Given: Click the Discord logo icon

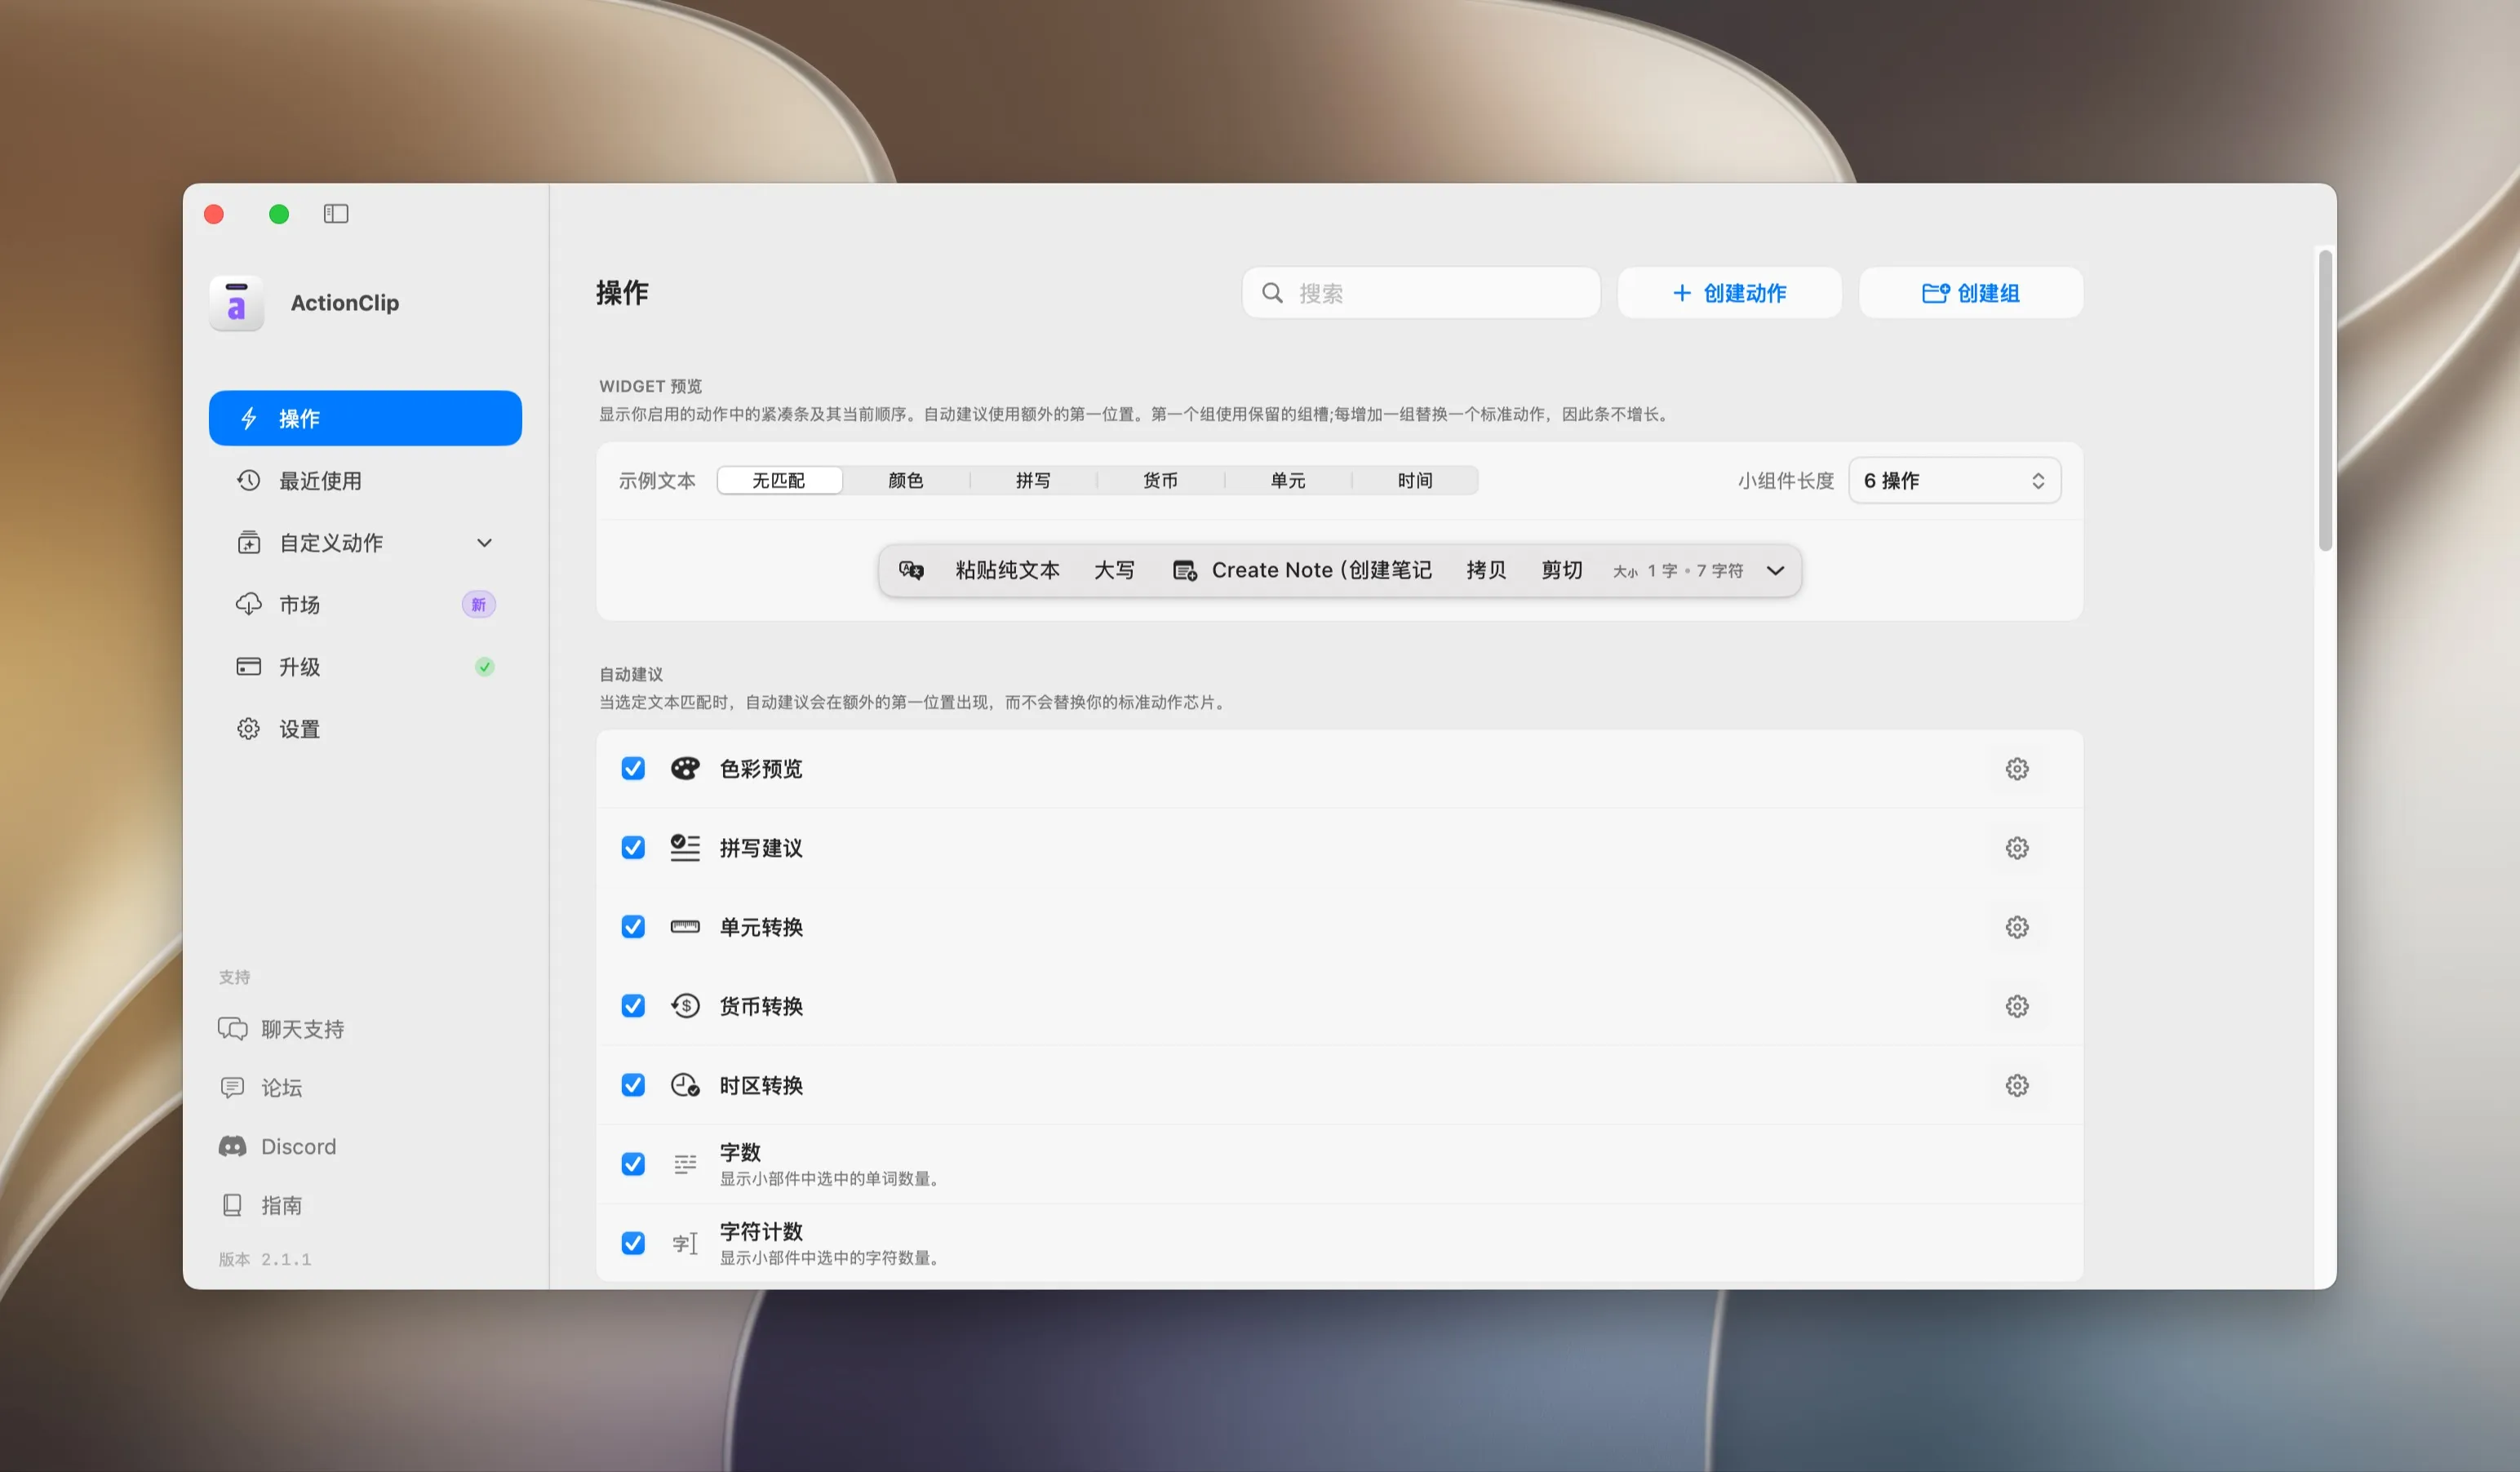Looking at the screenshot, I should [233, 1146].
